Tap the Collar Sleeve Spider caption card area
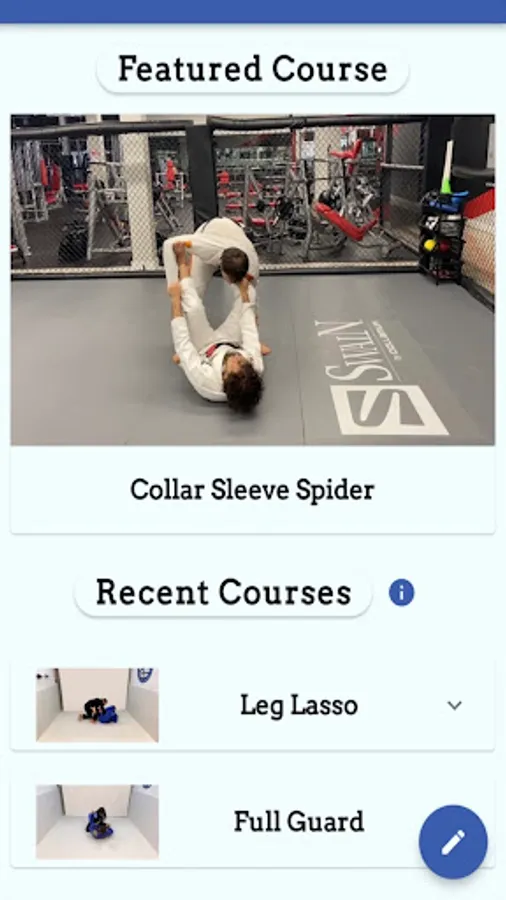The height and width of the screenshot is (900, 506). tap(253, 490)
